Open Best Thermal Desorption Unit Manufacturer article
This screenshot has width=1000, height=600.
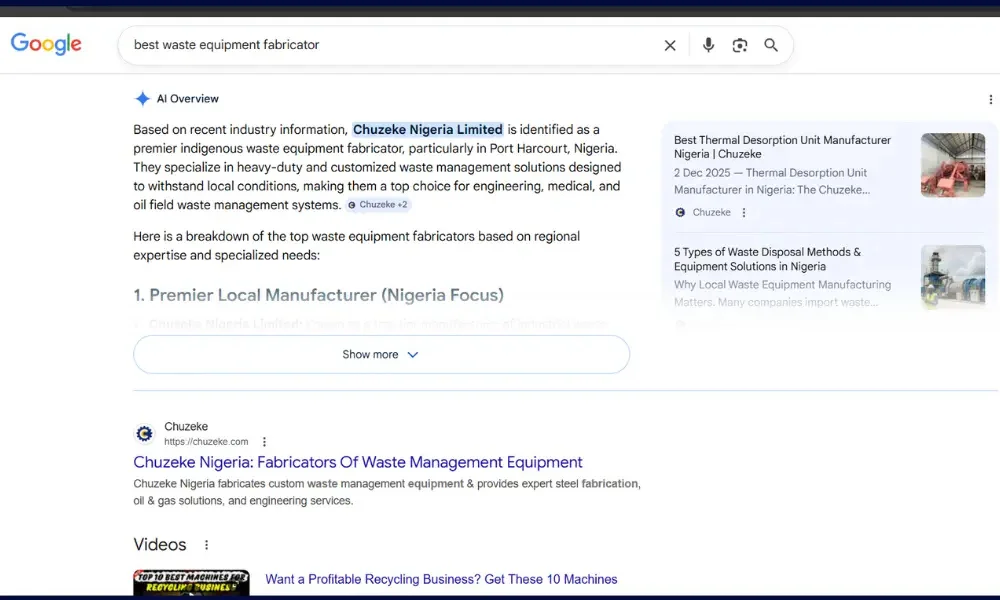(x=782, y=147)
